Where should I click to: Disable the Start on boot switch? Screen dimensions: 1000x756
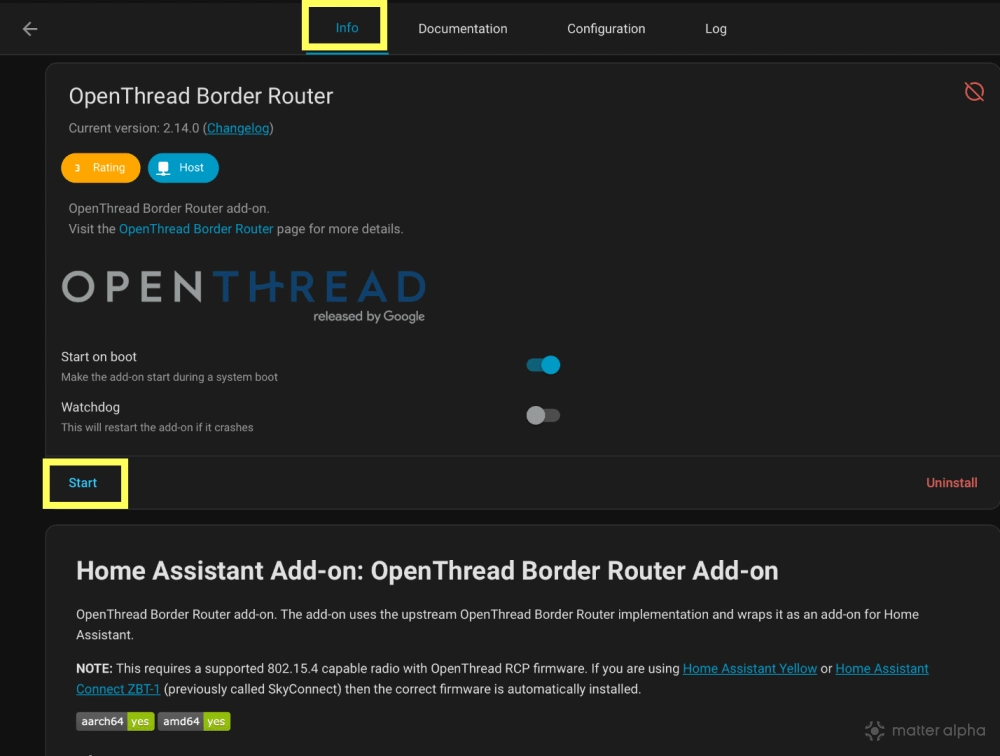click(x=543, y=365)
